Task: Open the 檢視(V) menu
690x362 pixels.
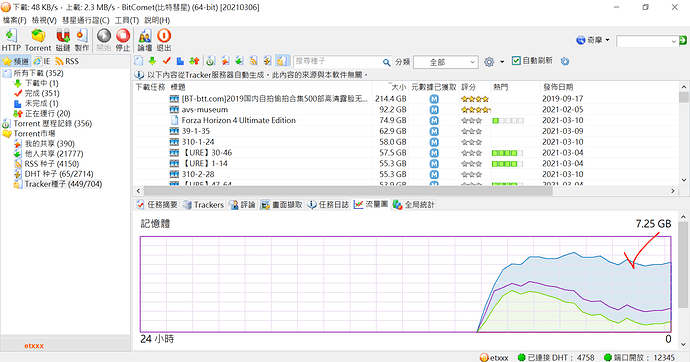Action: [x=44, y=20]
